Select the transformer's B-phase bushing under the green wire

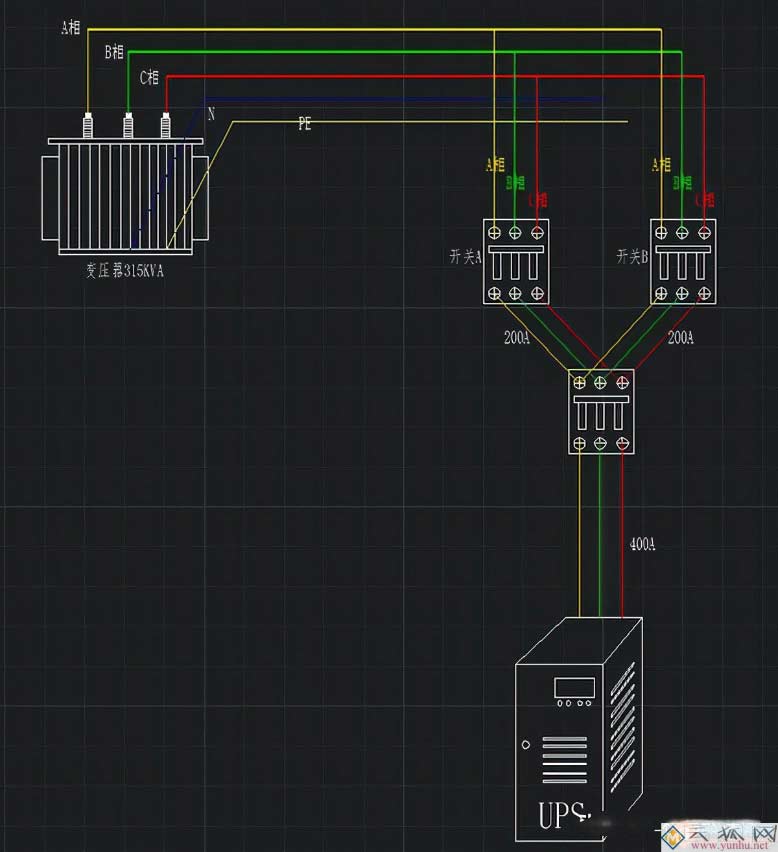[128, 126]
